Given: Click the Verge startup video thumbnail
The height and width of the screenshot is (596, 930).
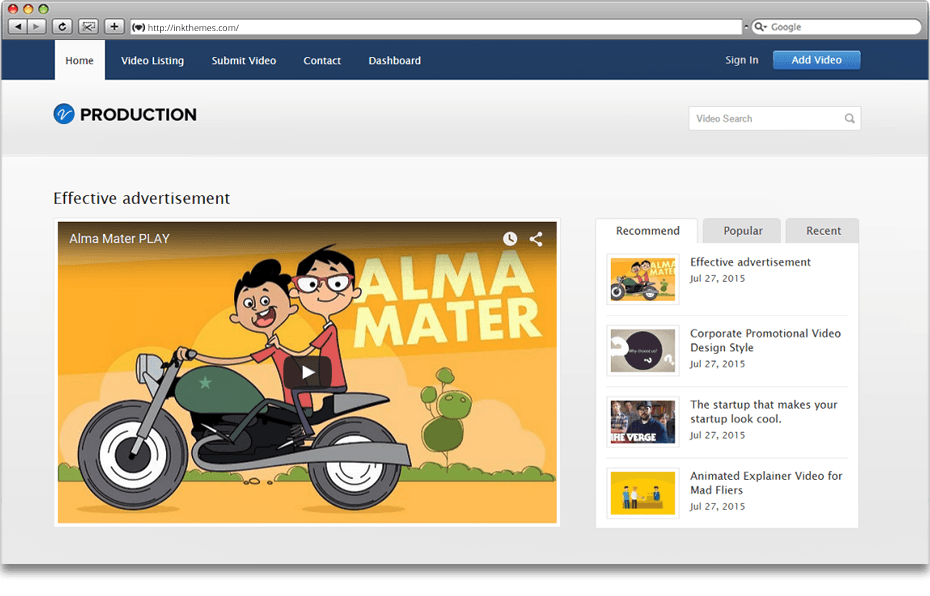Looking at the screenshot, I should pos(643,422).
